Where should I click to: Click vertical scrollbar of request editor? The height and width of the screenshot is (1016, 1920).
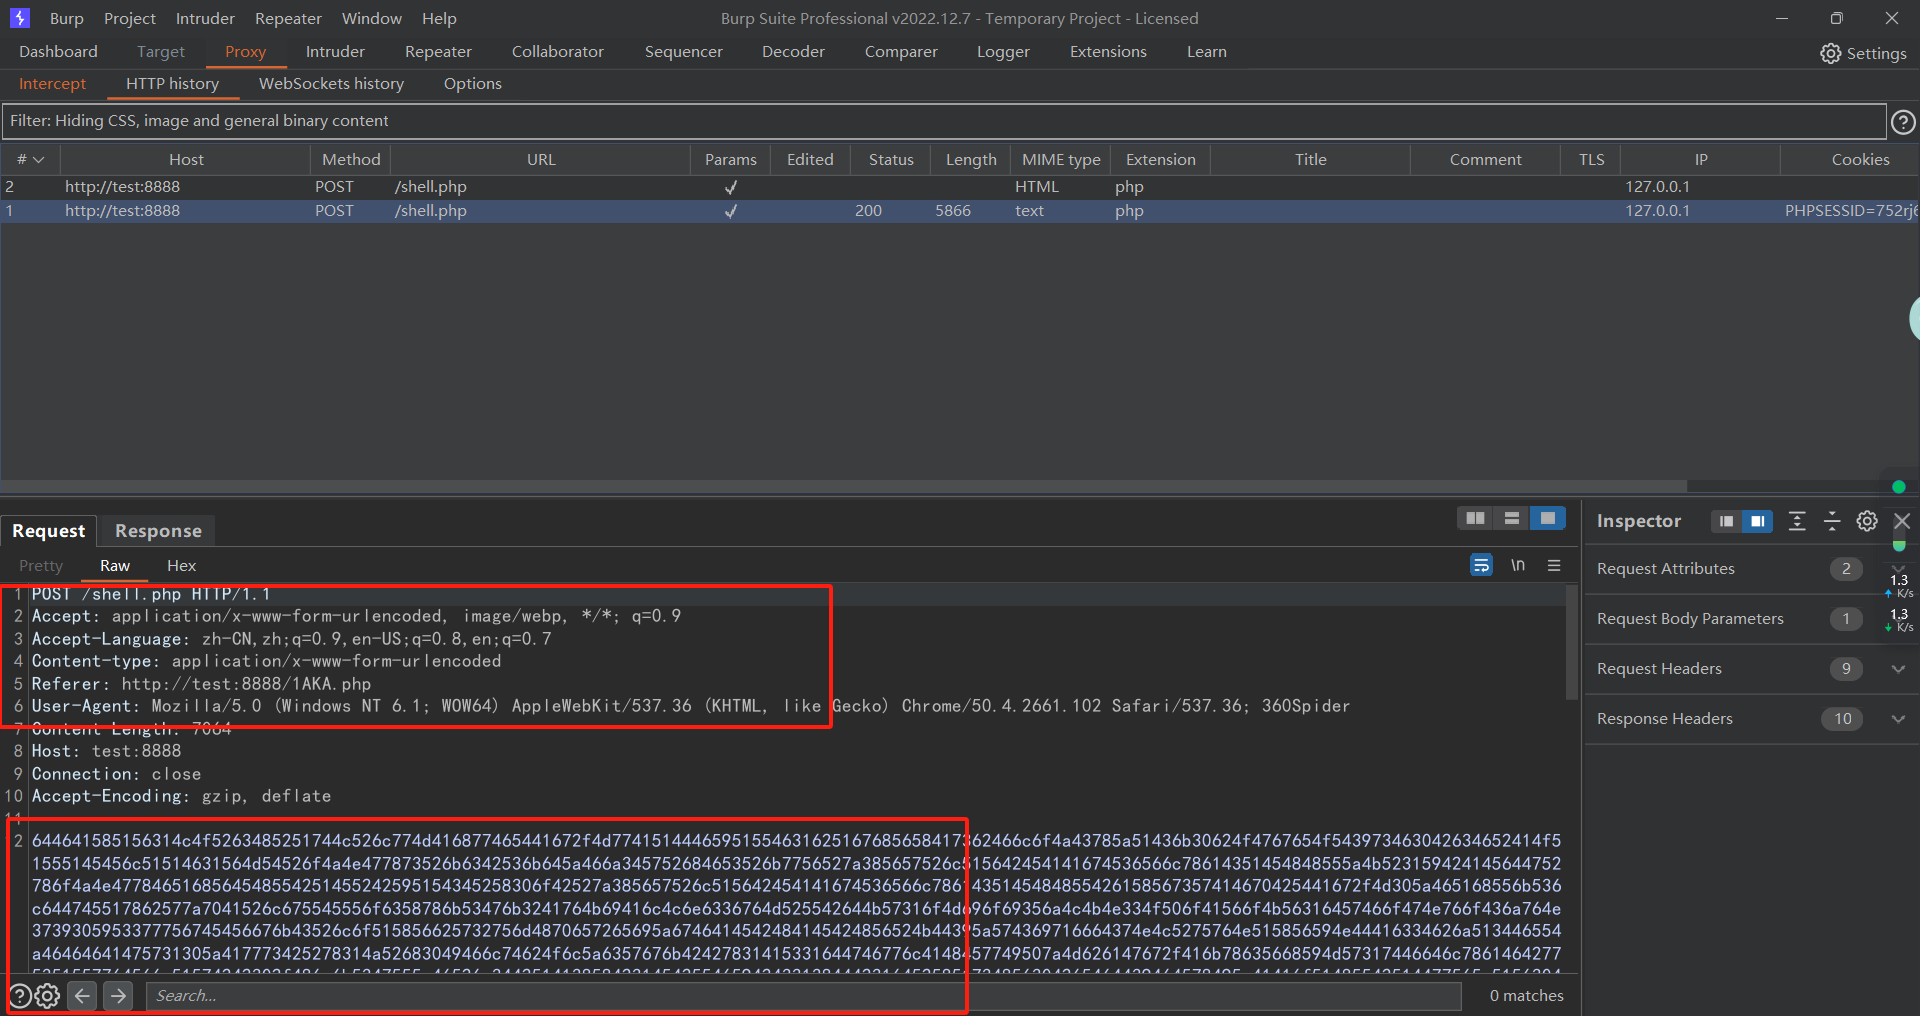point(1572,642)
